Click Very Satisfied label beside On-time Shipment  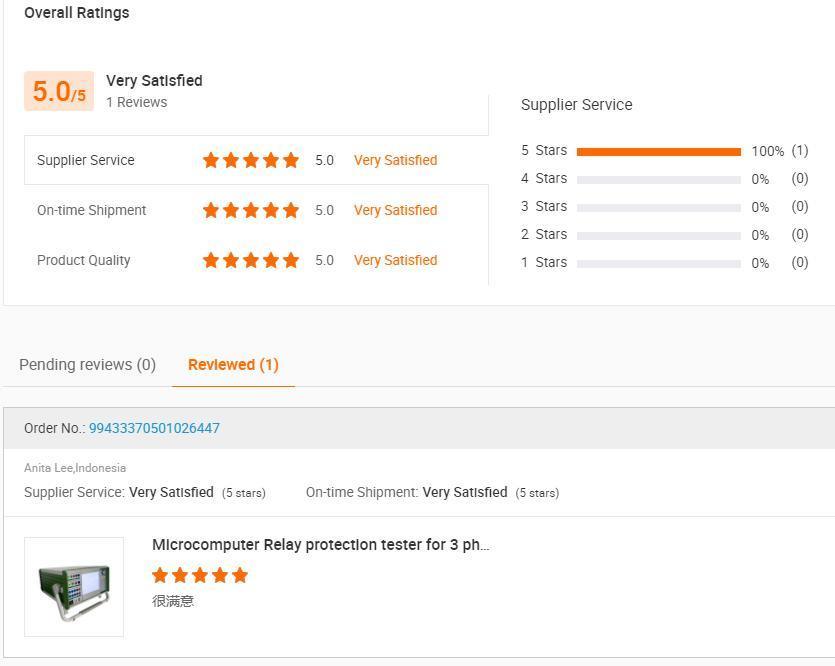coord(395,210)
